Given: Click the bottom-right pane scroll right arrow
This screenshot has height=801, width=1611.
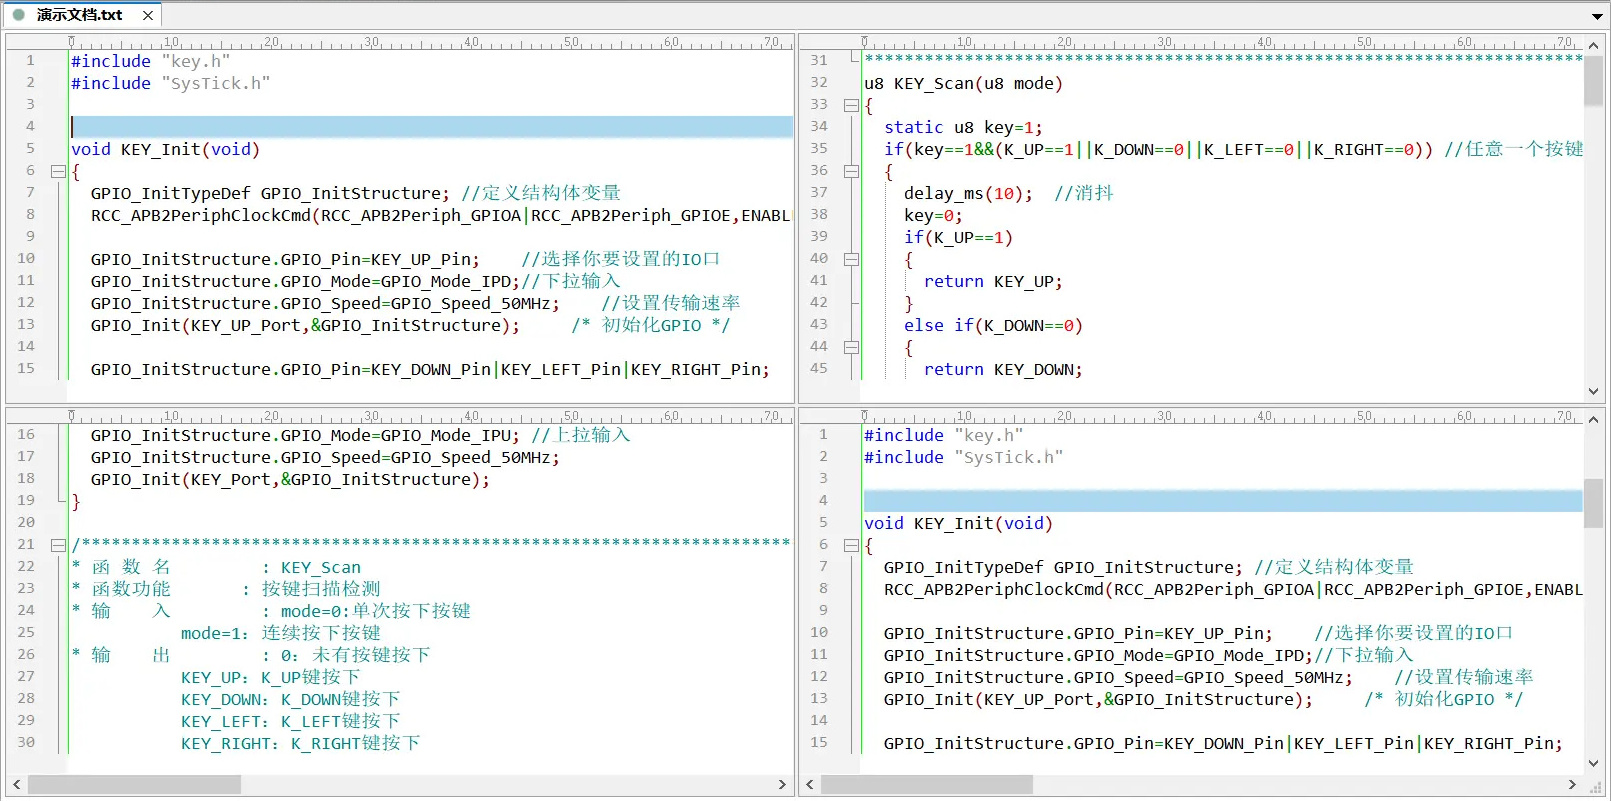Looking at the screenshot, I should coord(1573,785).
